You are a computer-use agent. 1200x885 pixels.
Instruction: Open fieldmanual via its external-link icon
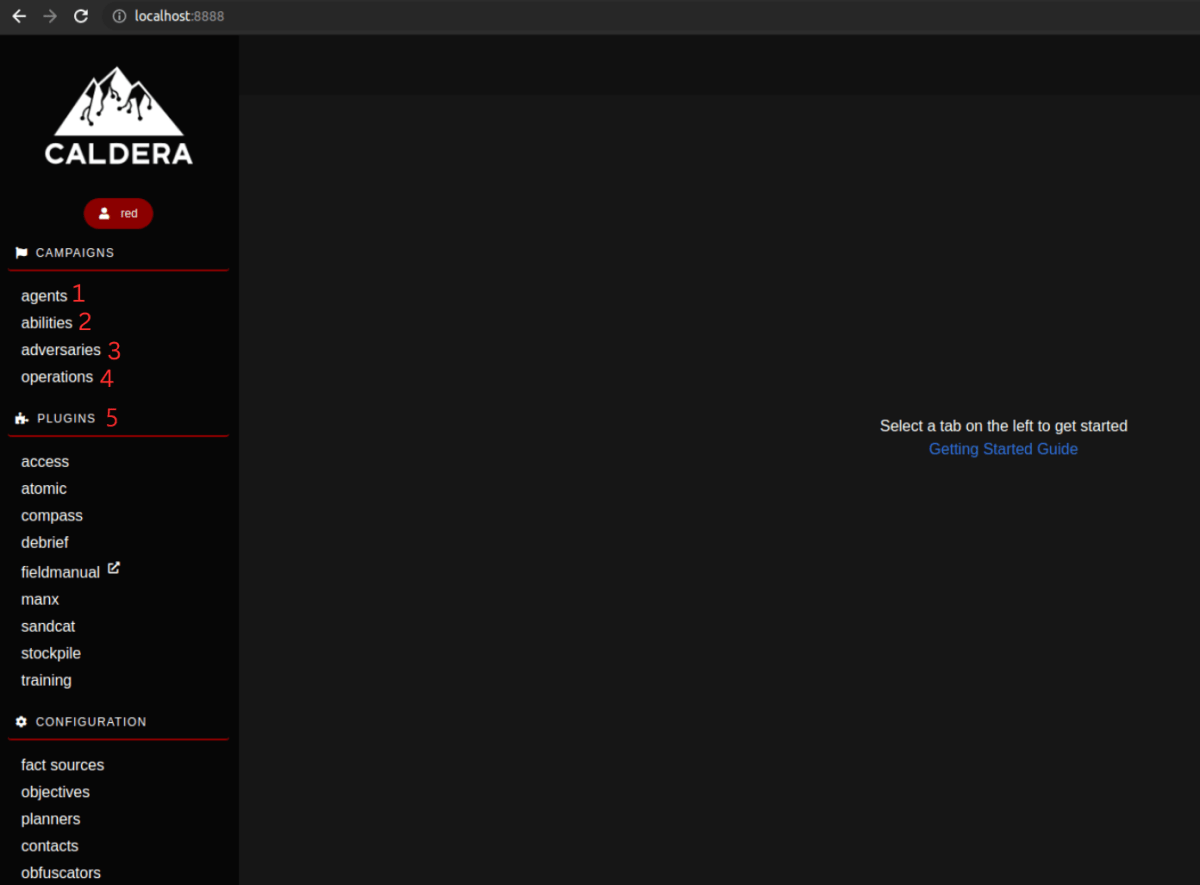pyautogui.click(x=113, y=567)
